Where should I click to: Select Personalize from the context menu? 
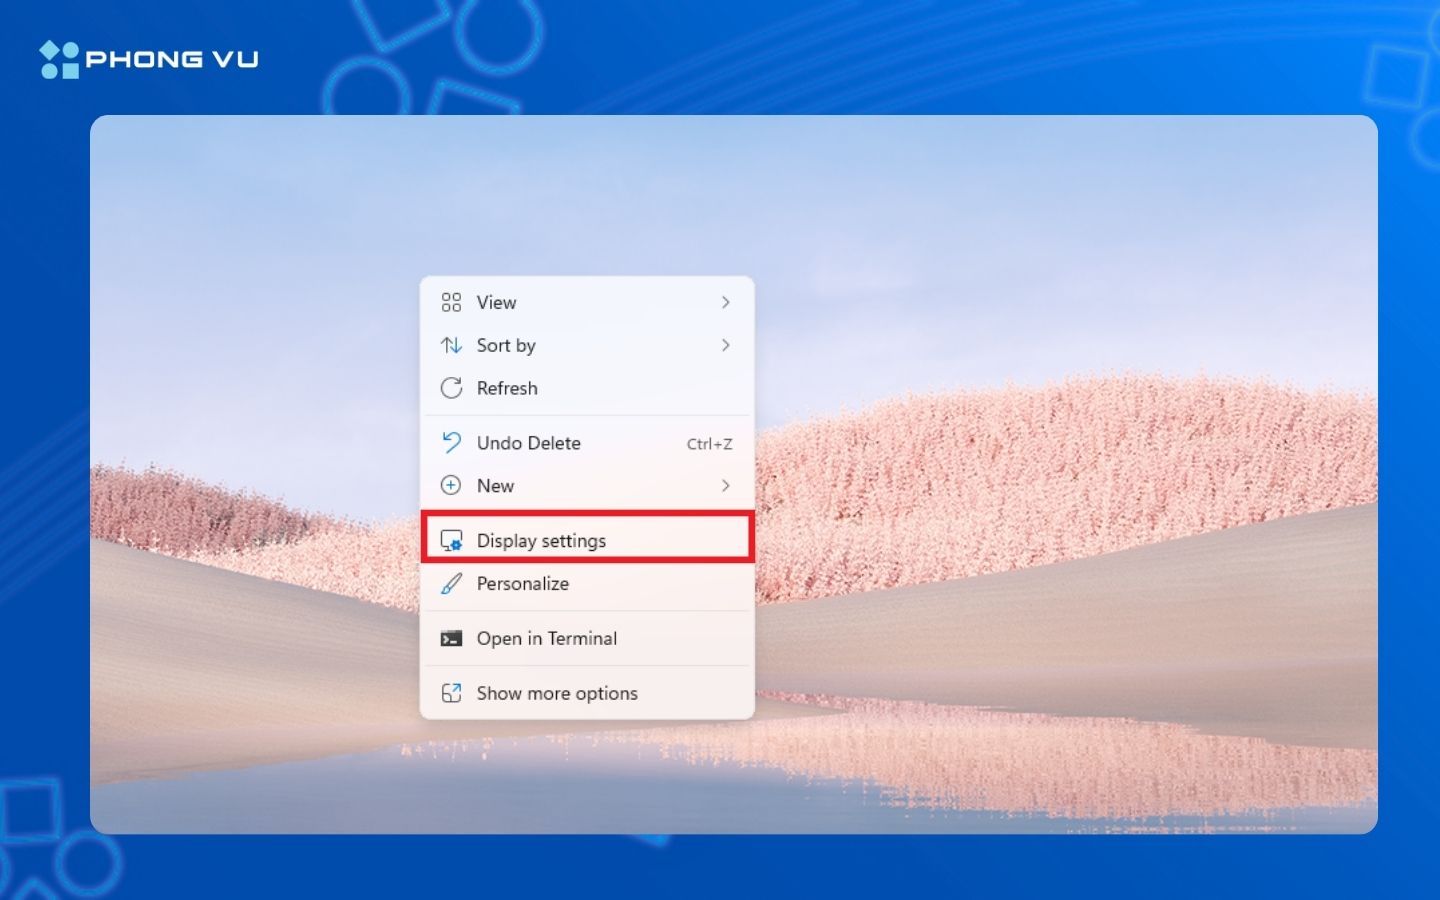[522, 583]
